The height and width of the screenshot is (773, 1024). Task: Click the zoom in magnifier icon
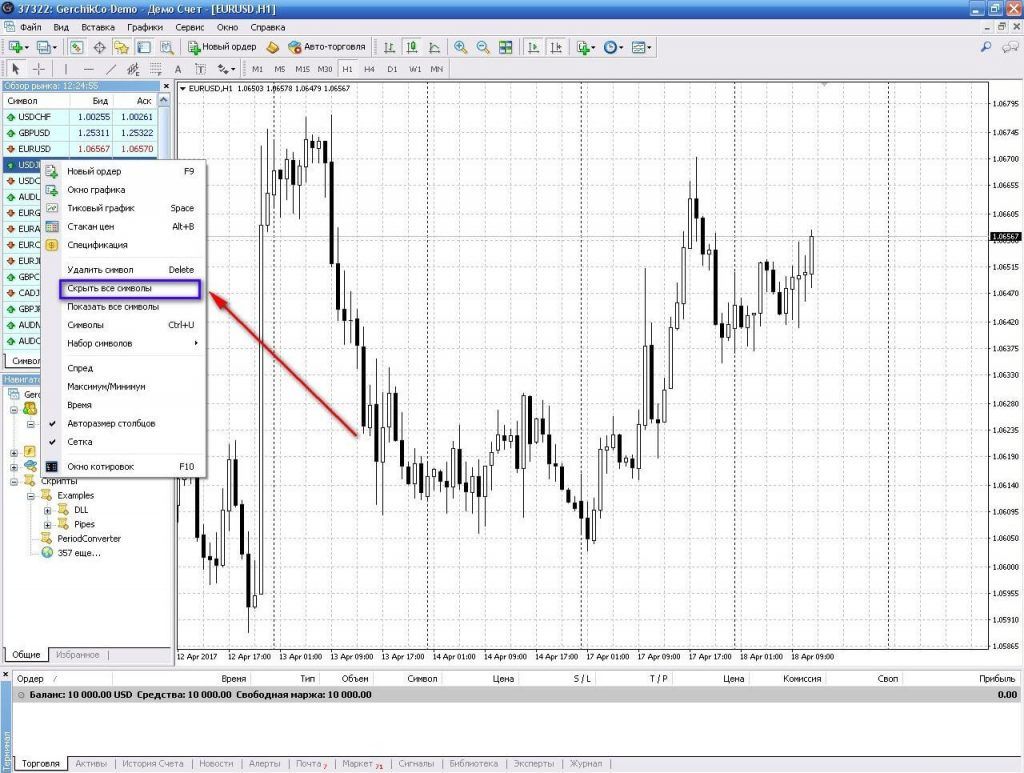tap(460, 47)
